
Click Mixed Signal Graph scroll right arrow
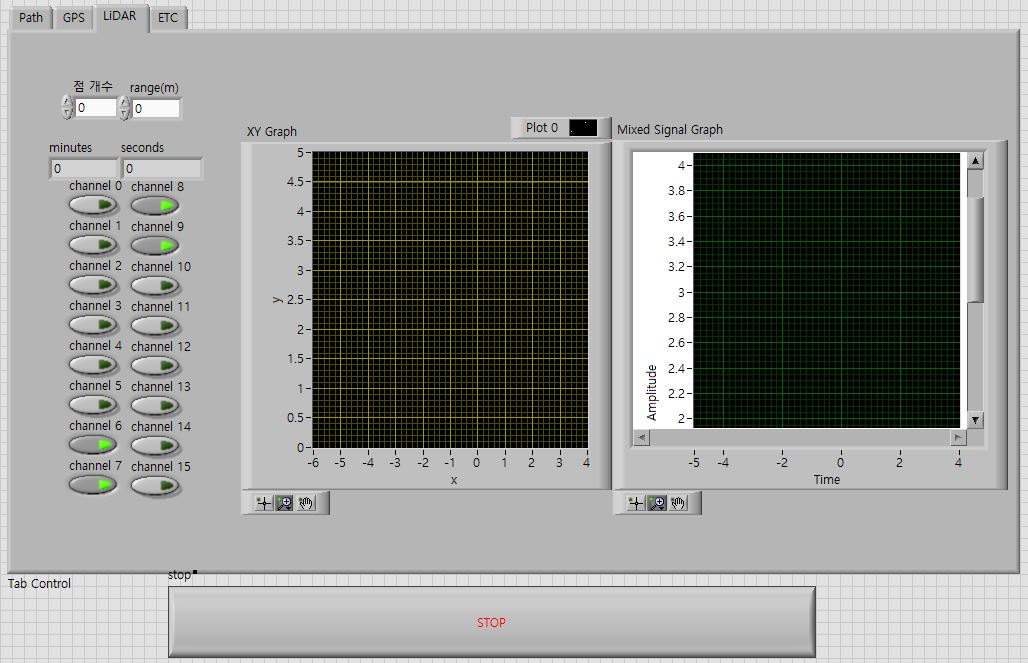click(958, 437)
